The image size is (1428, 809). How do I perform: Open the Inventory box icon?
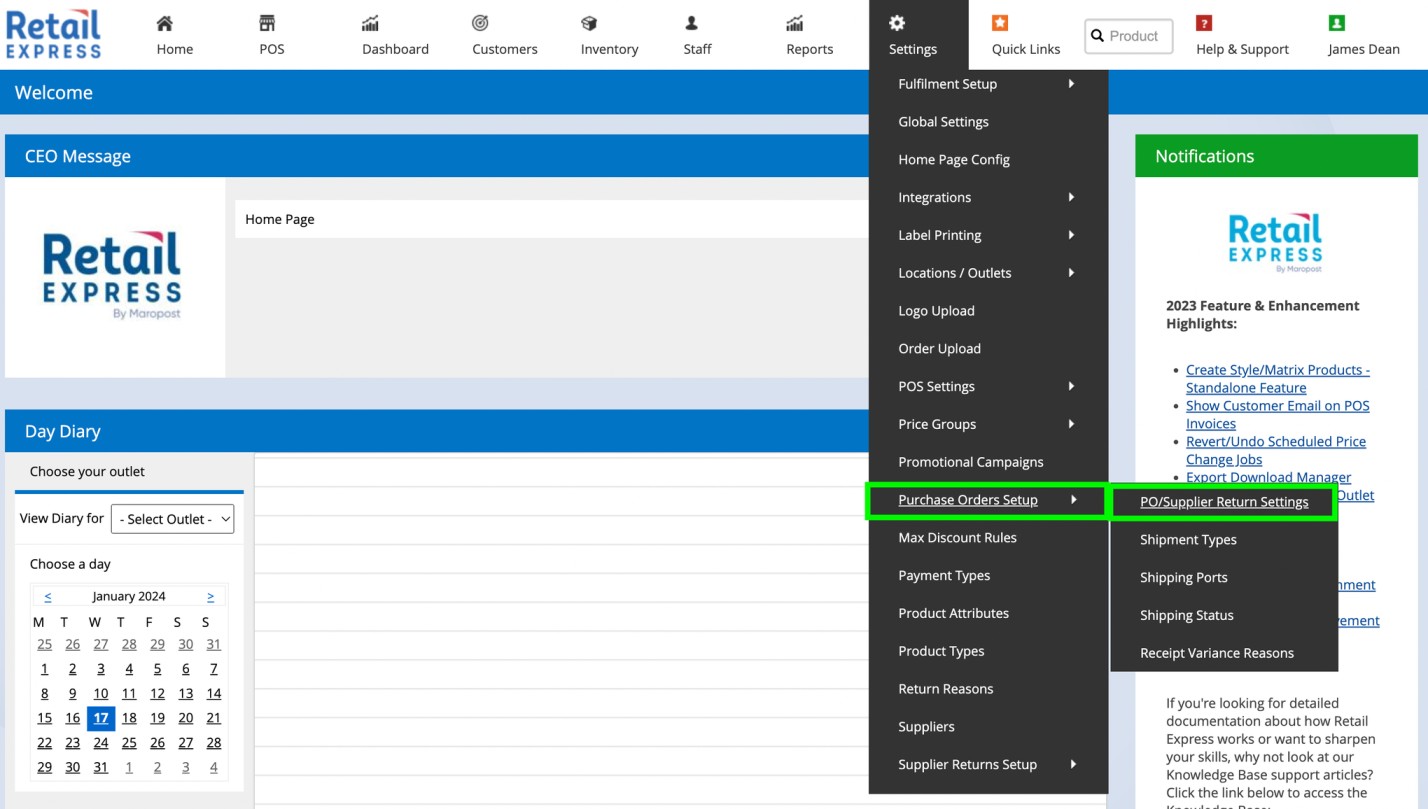click(x=589, y=23)
